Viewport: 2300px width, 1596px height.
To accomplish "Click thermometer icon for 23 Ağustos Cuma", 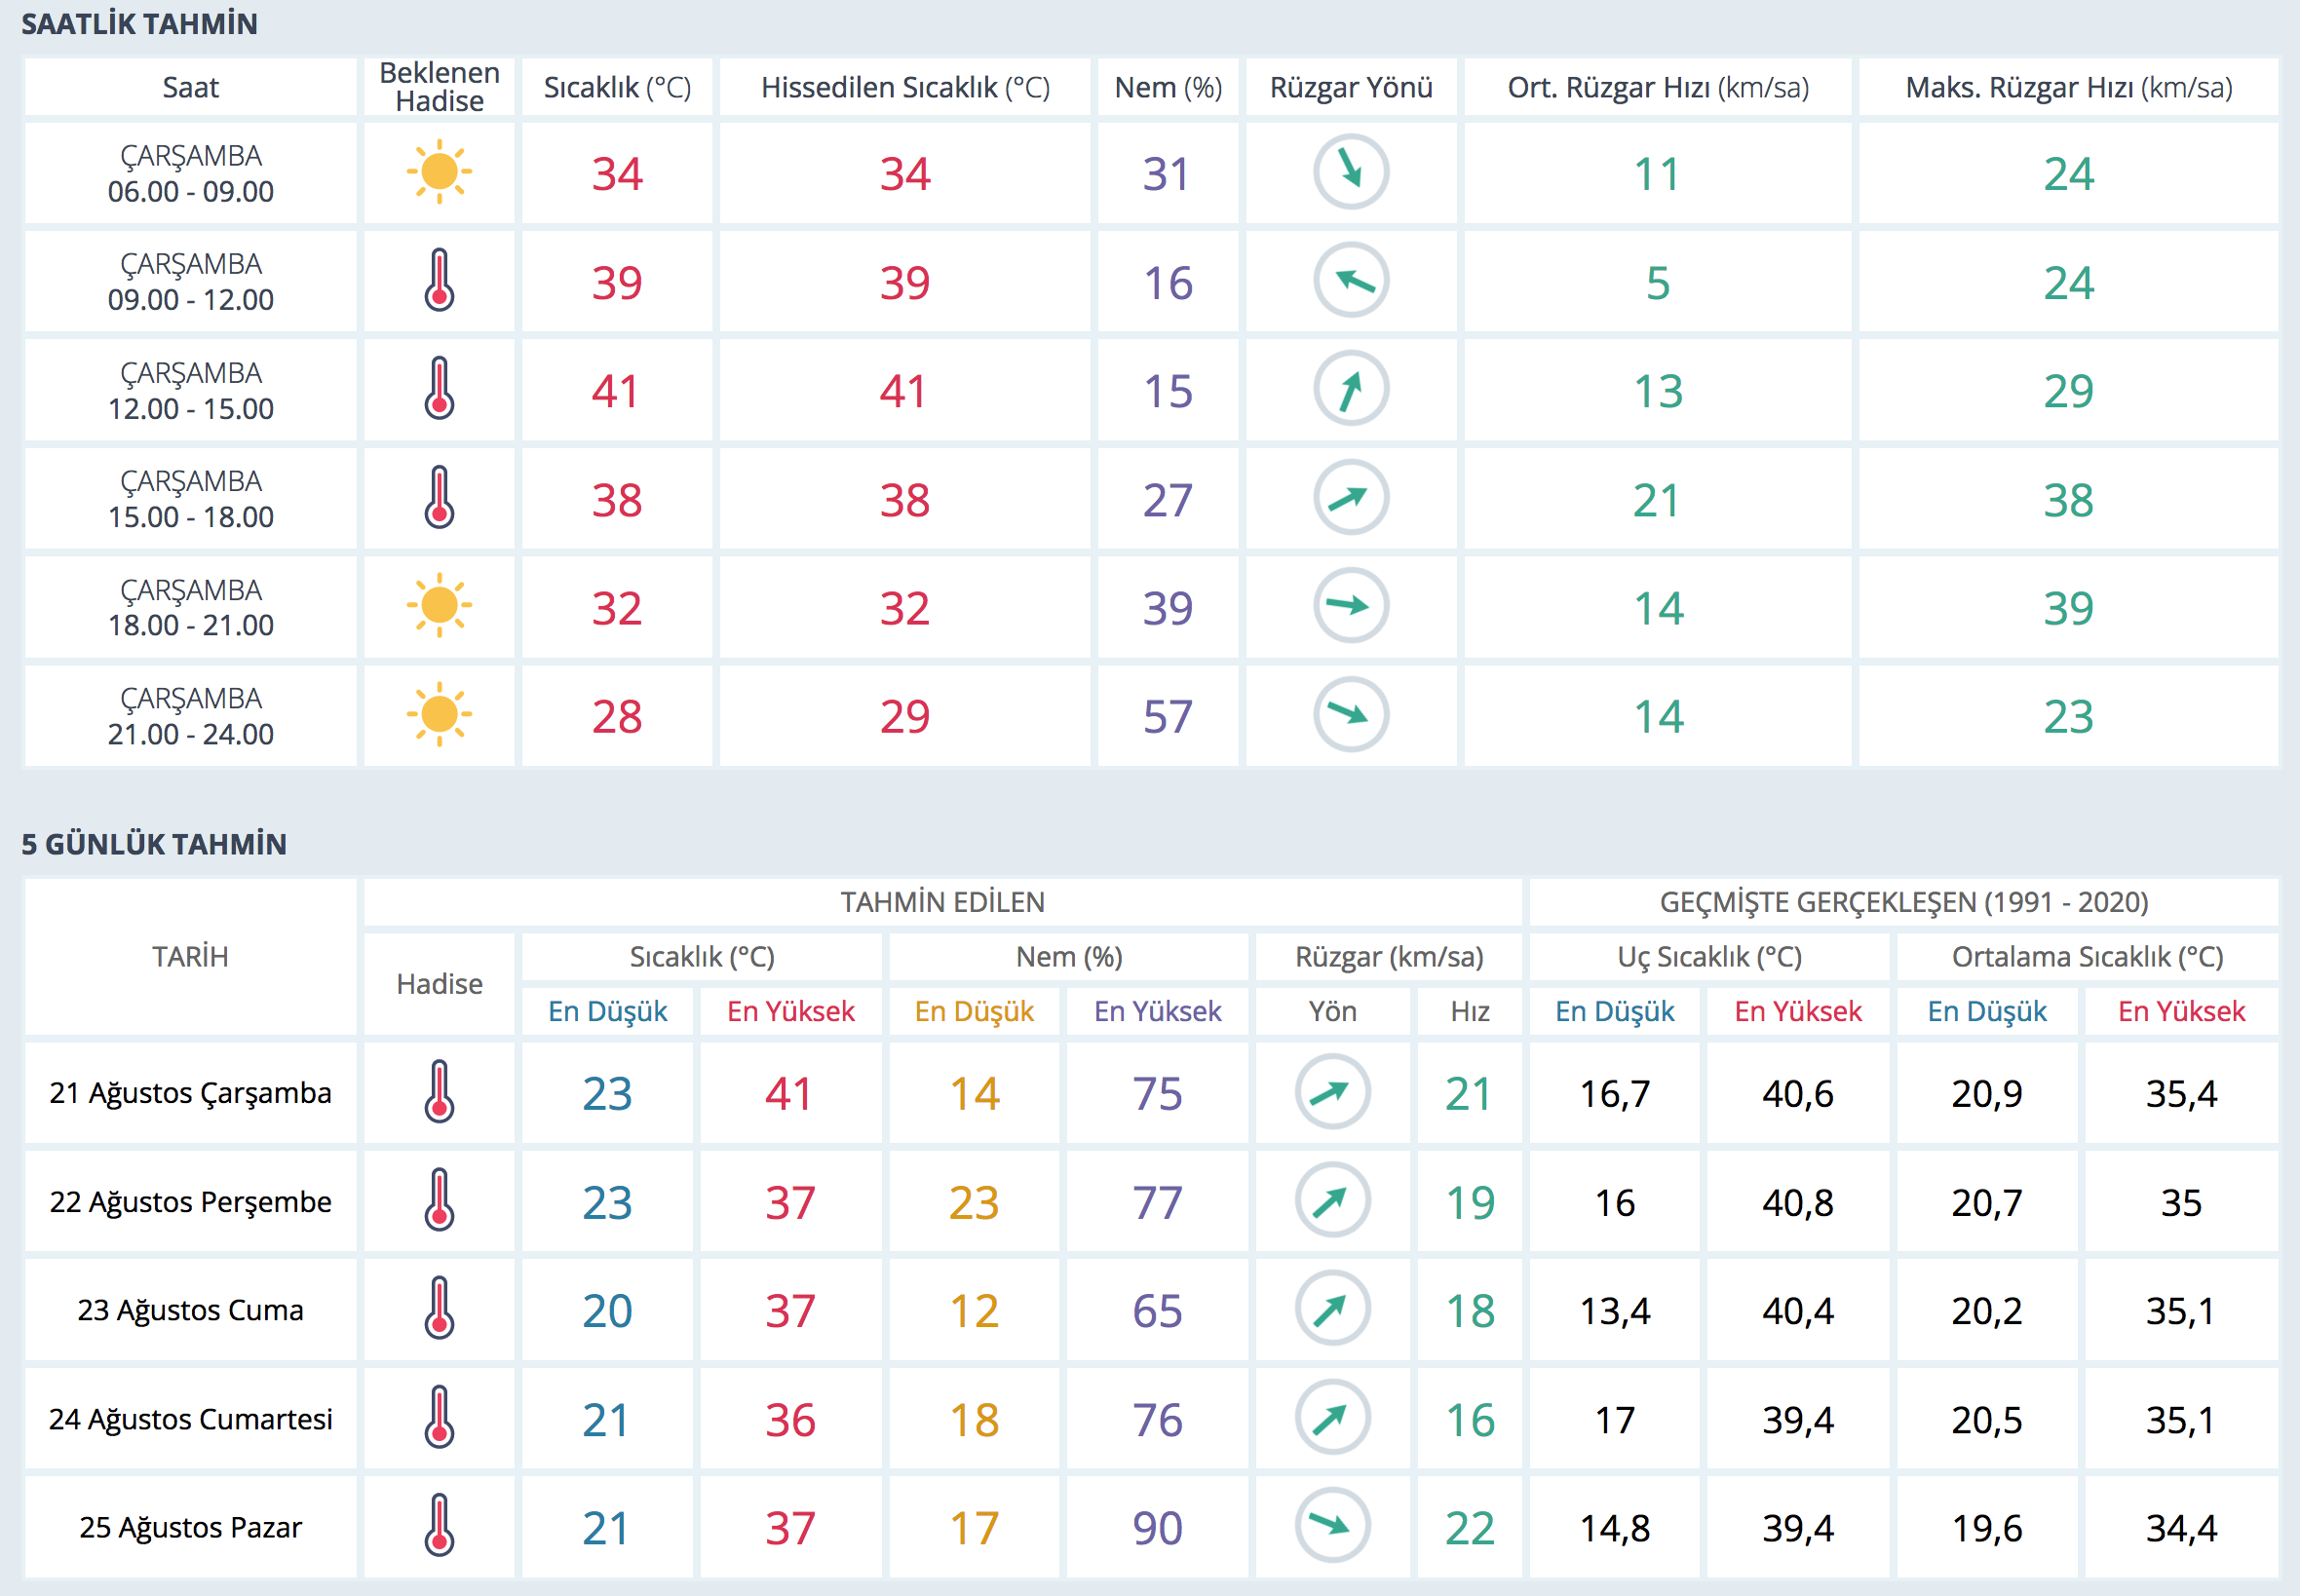I will [439, 1309].
